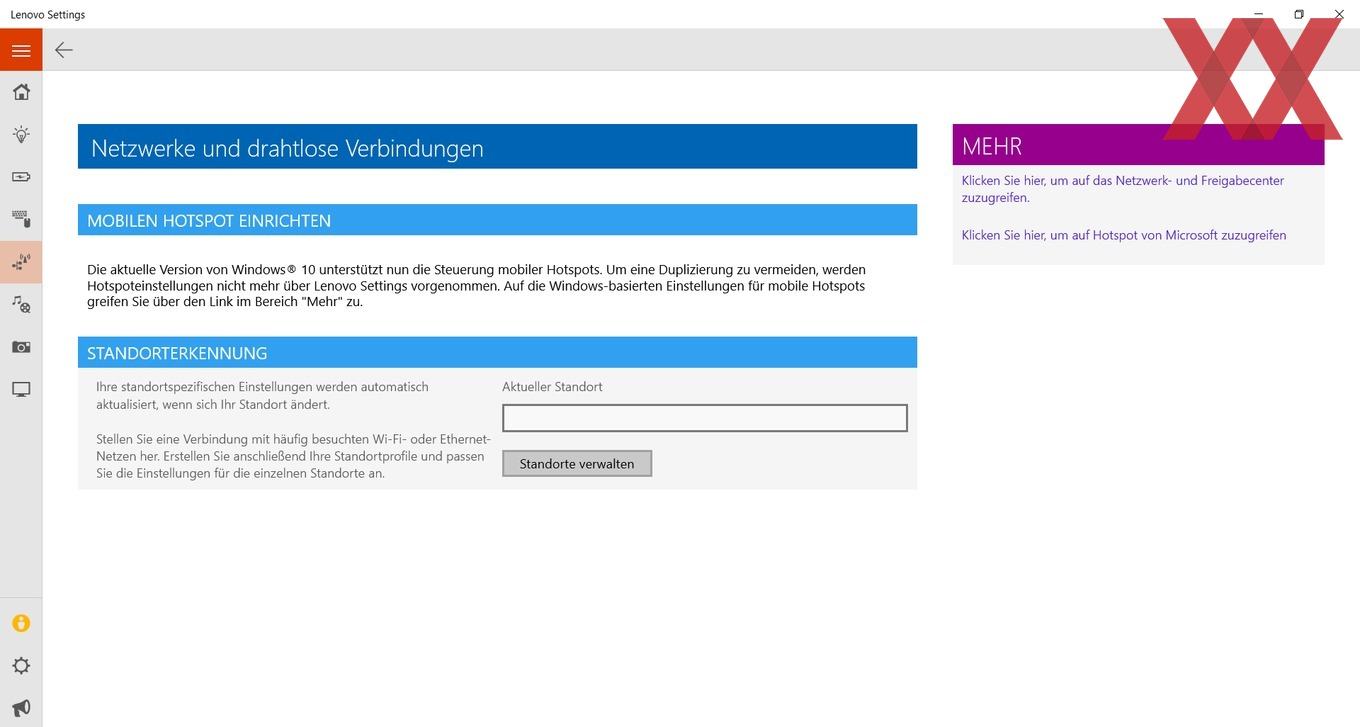Open the display monitor settings icon
The image size is (1360, 727).
(x=21, y=389)
